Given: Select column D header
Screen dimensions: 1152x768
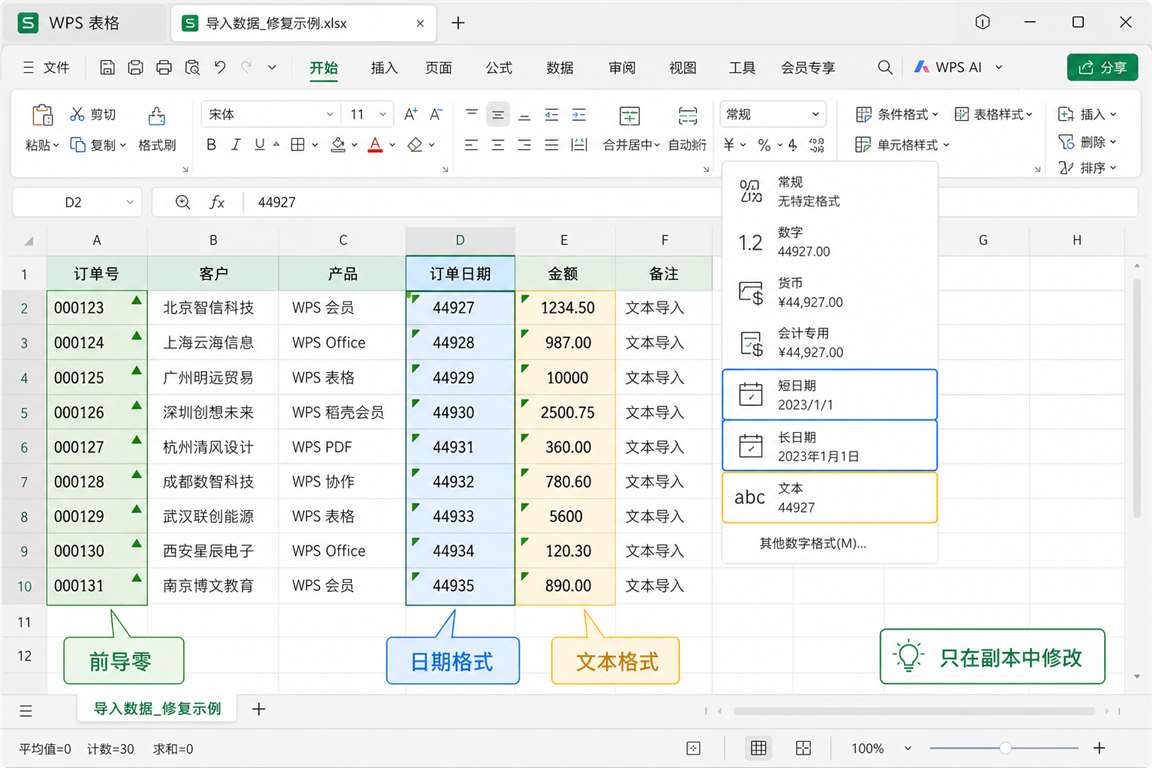Looking at the screenshot, I should pos(460,240).
